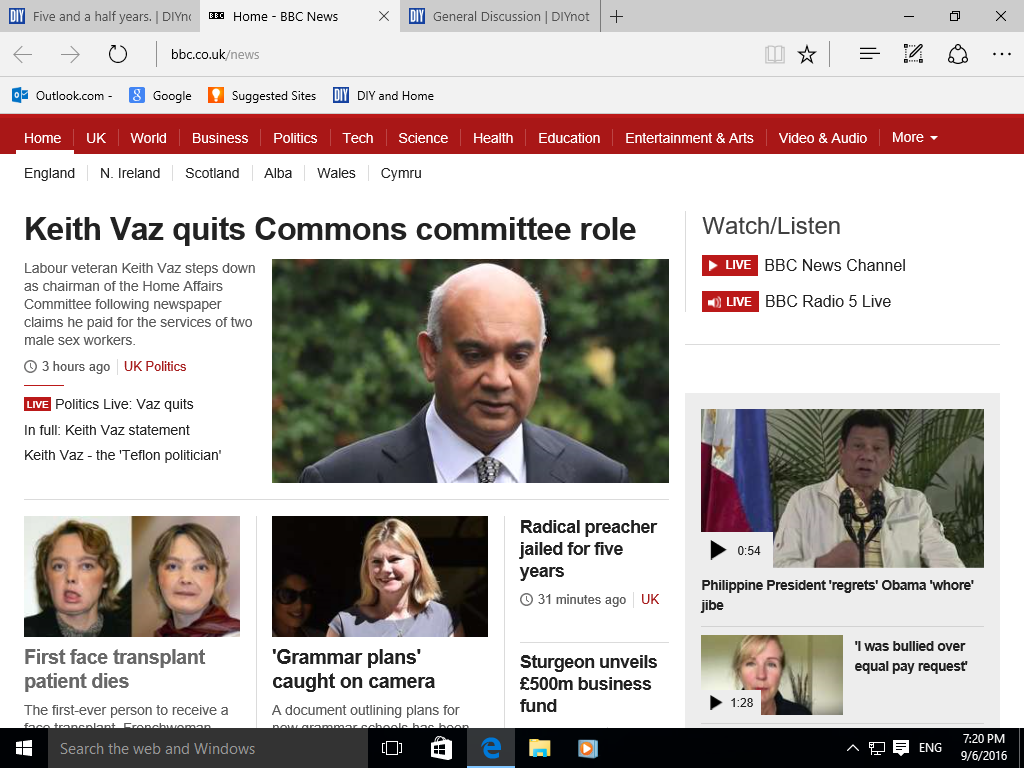
Task: Add page to favorites star icon
Action: (807, 54)
